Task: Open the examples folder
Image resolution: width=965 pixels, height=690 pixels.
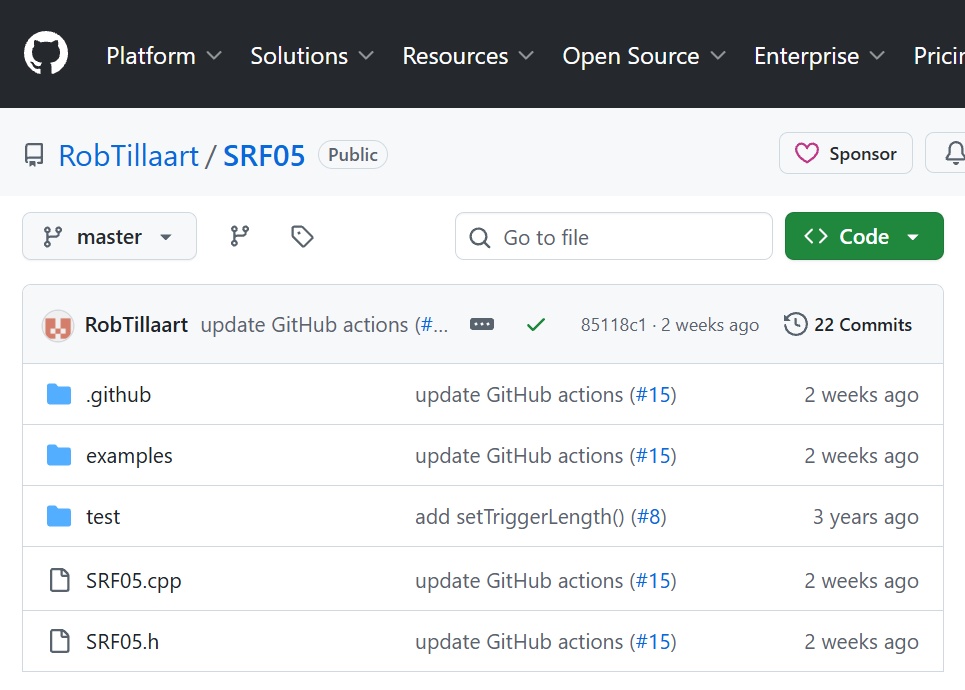Action: (129, 456)
